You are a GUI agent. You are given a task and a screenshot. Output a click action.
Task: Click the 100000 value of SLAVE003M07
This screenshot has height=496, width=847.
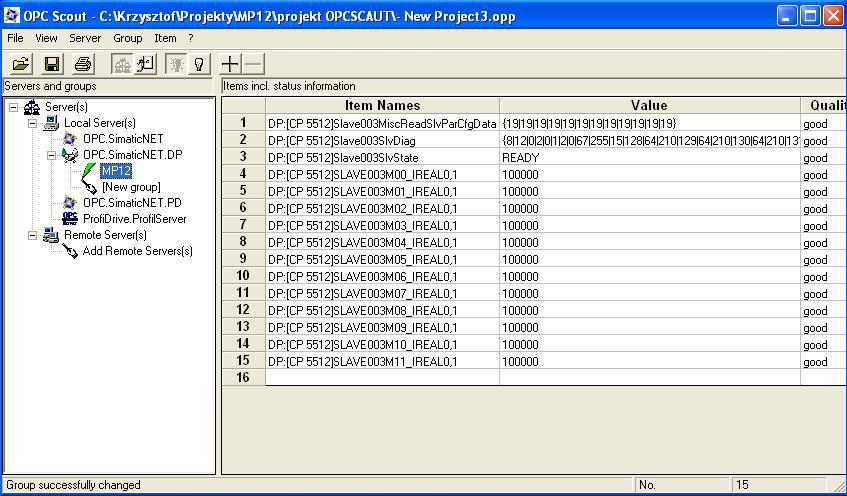650,294
